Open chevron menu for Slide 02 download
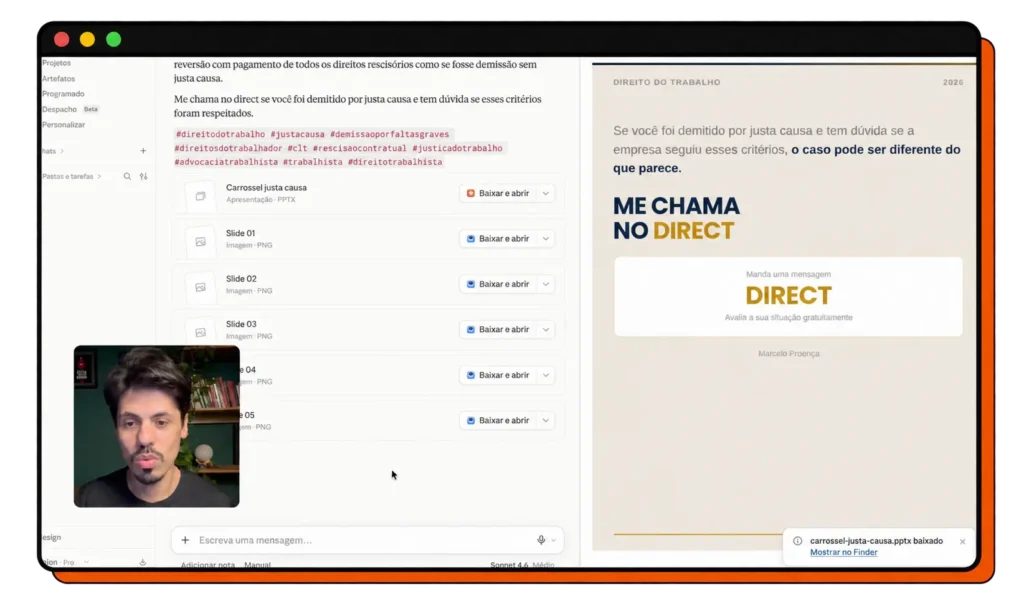 [x=545, y=284]
